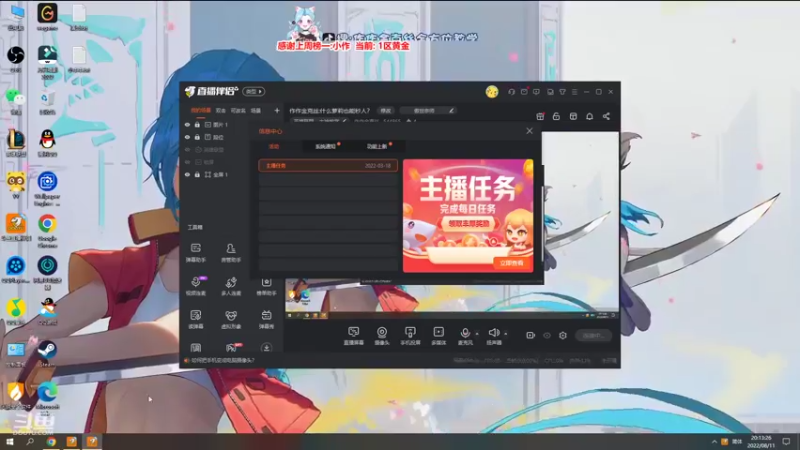Add the Live Screen capture source

(354, 336)
